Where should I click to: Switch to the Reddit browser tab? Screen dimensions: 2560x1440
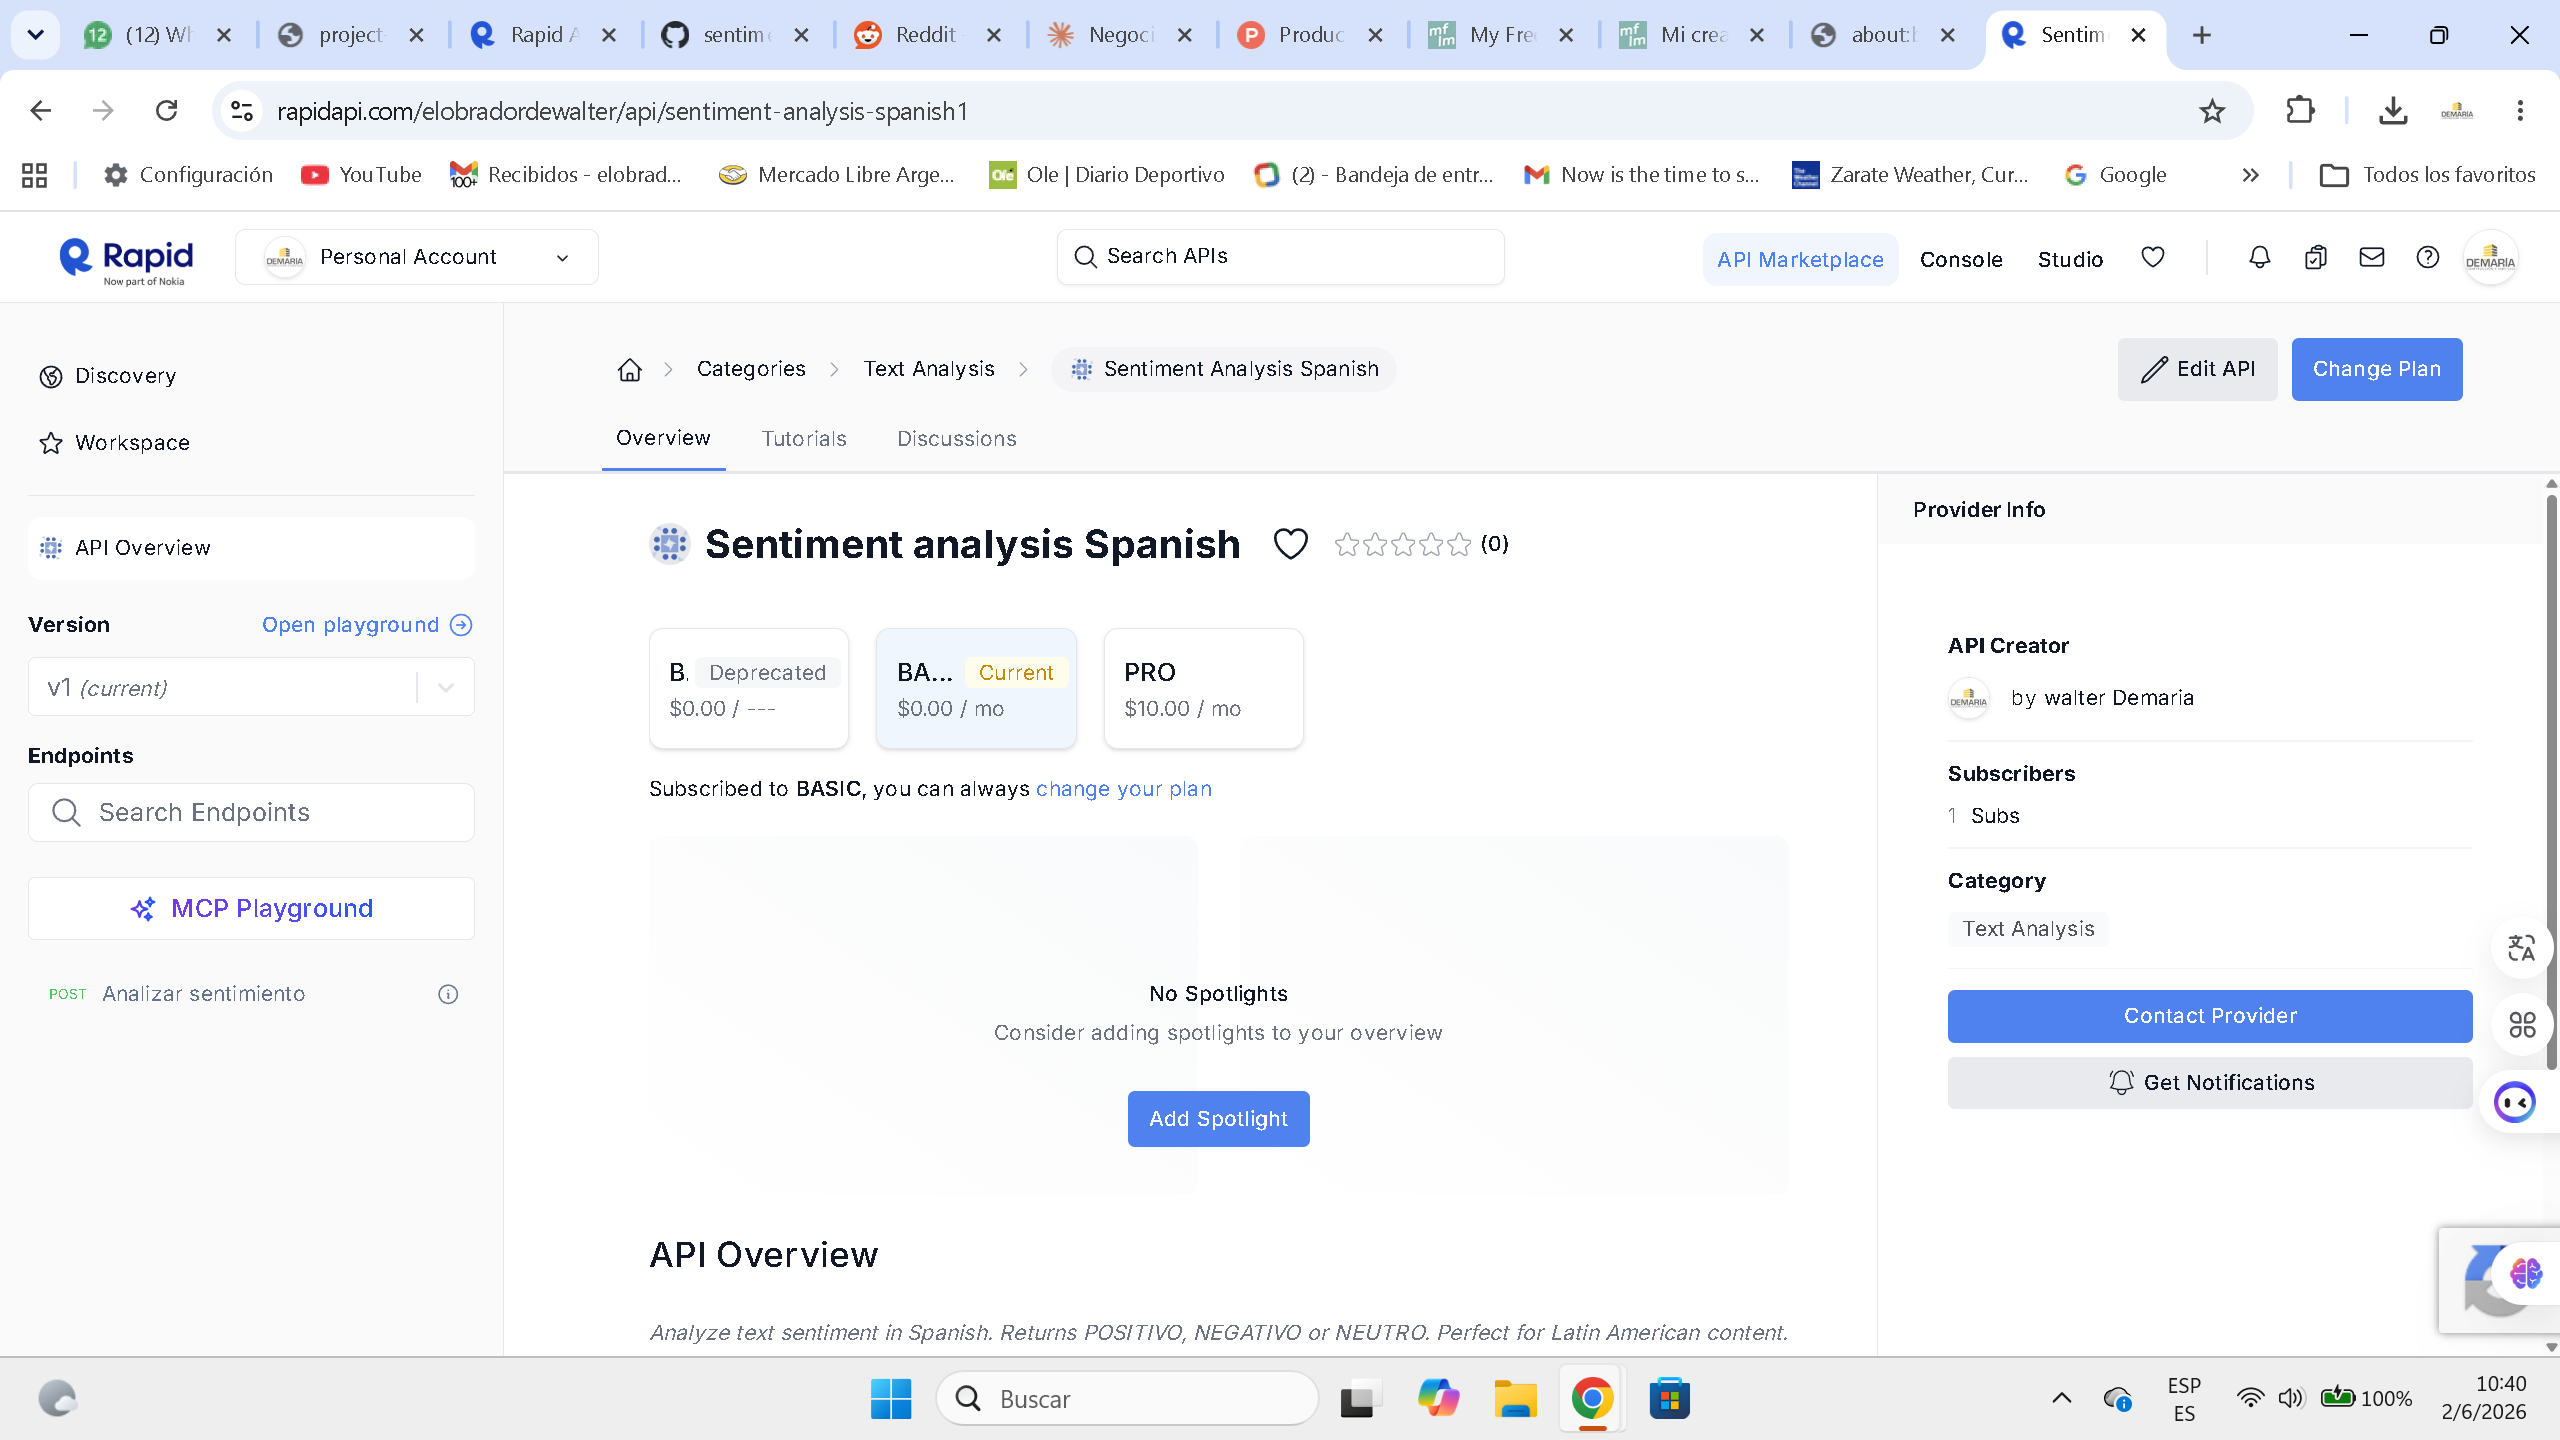pyautogui.click(x=929, y=35)
